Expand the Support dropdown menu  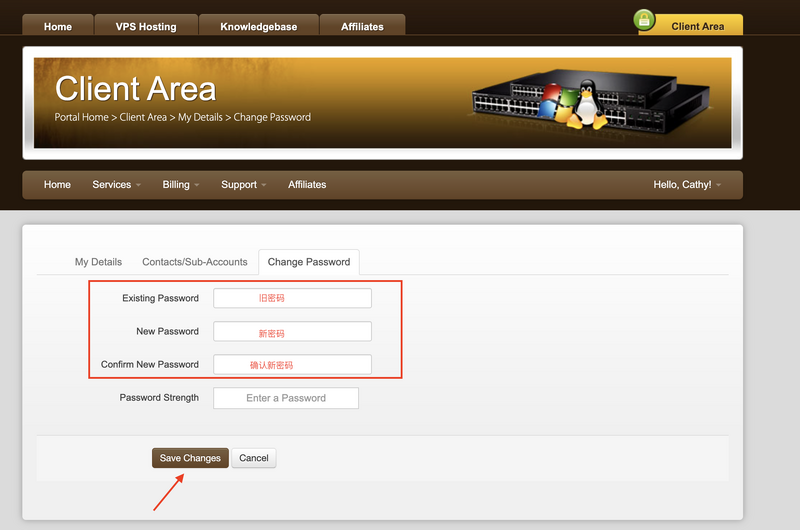(243, 185)
